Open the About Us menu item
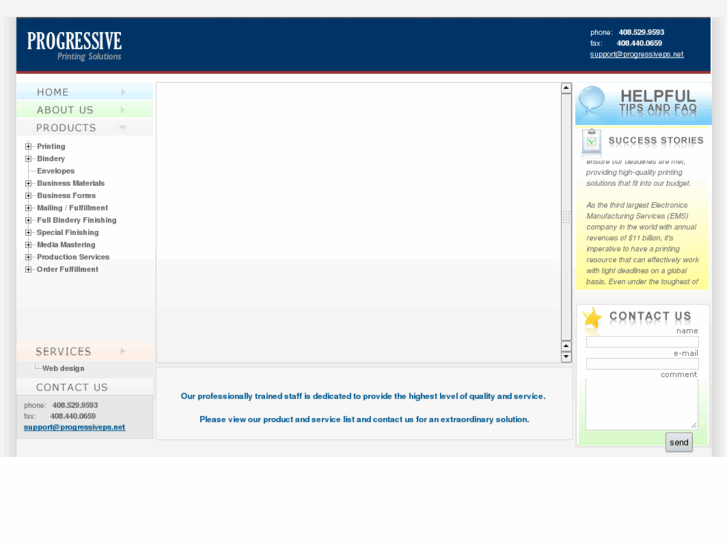This screenshot has height=545, width=727. pyautogui.click(x=85, y=109)
